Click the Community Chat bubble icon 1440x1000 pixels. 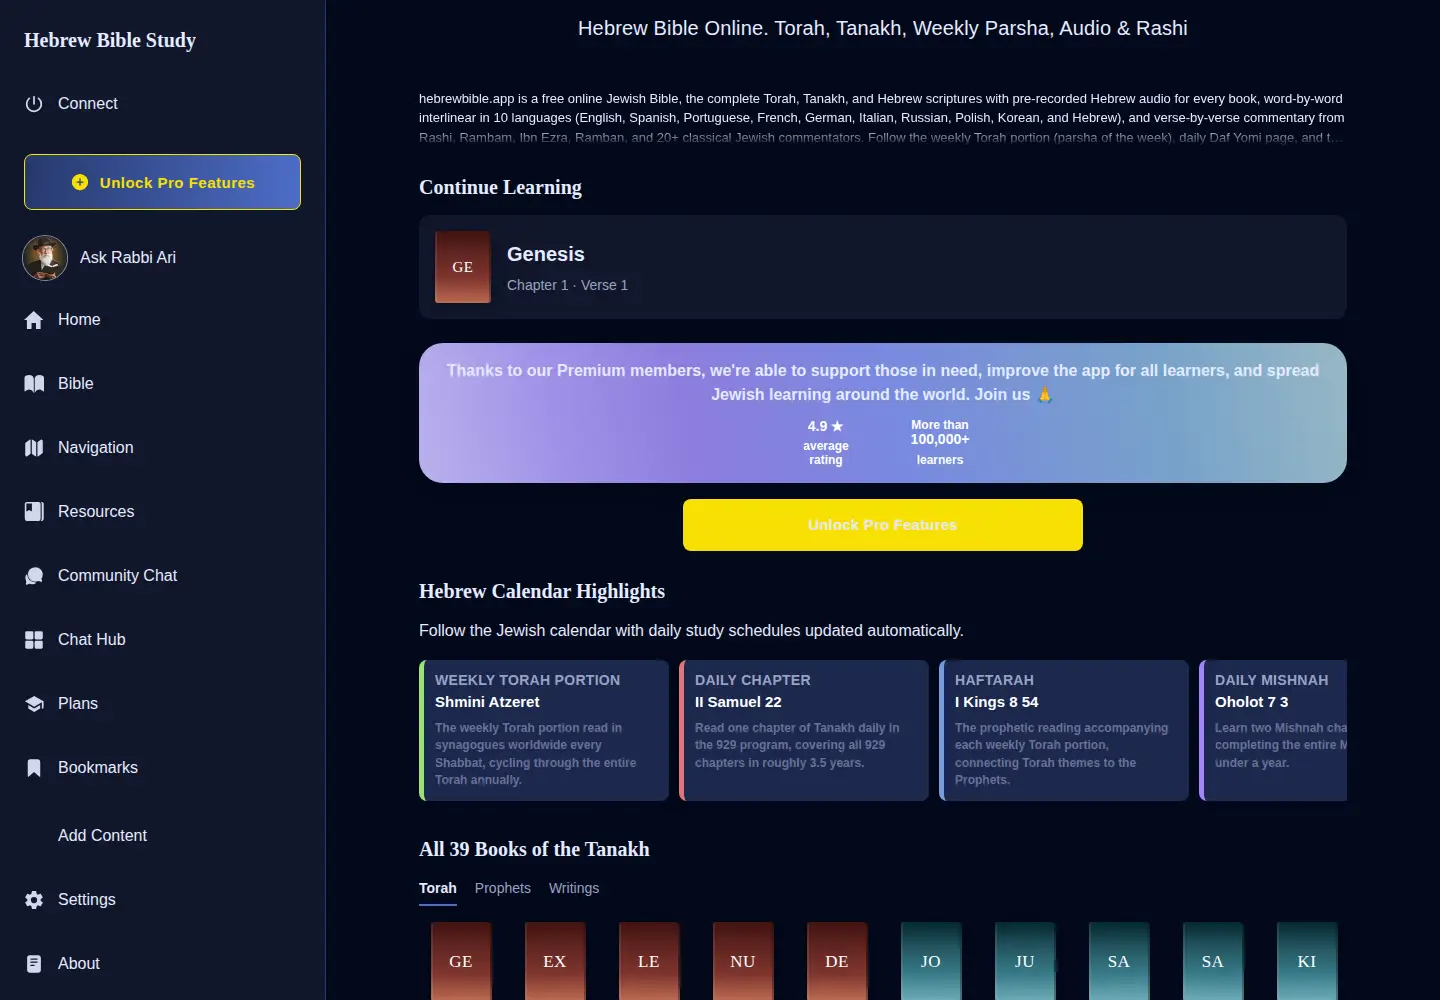pos(34,576)
